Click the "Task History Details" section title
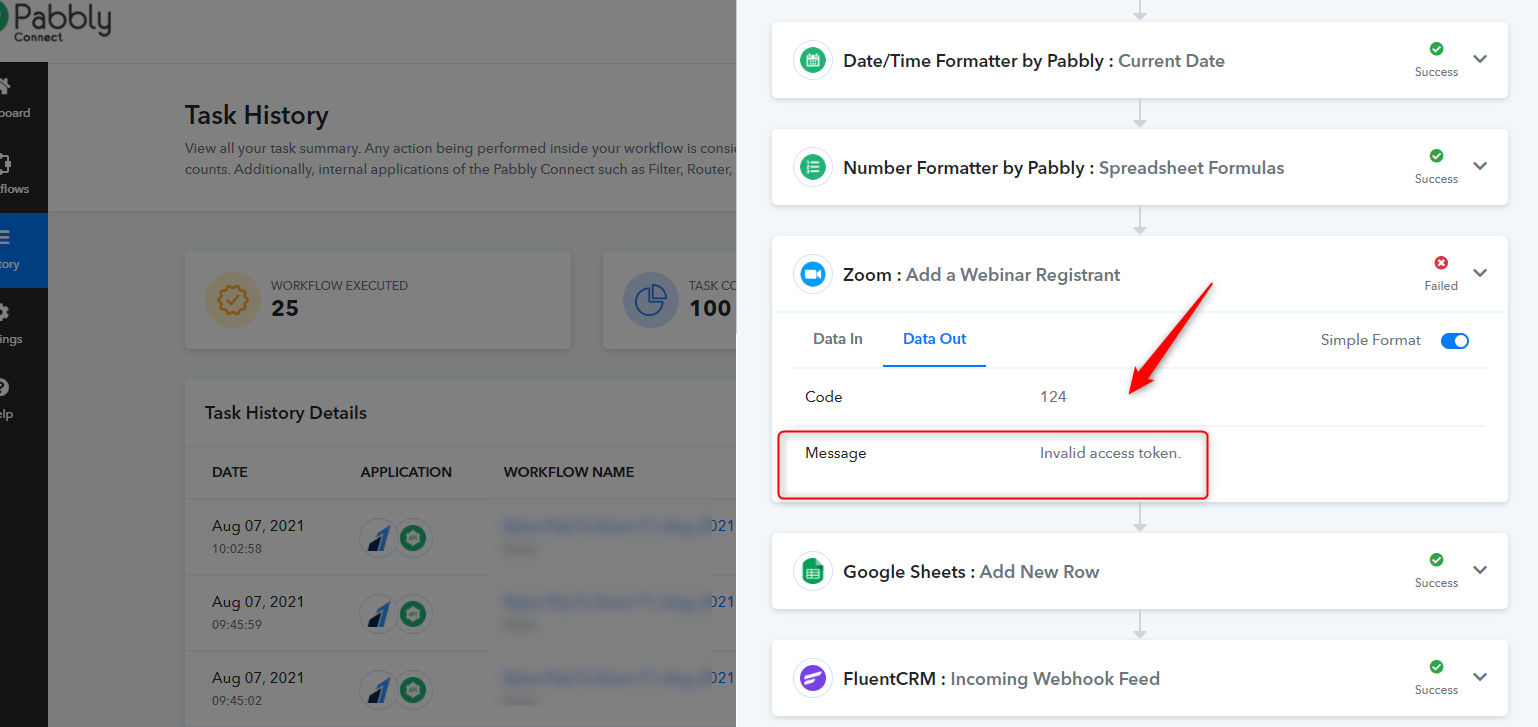This screenshot has height=727, width=1538. click(286, 413)
